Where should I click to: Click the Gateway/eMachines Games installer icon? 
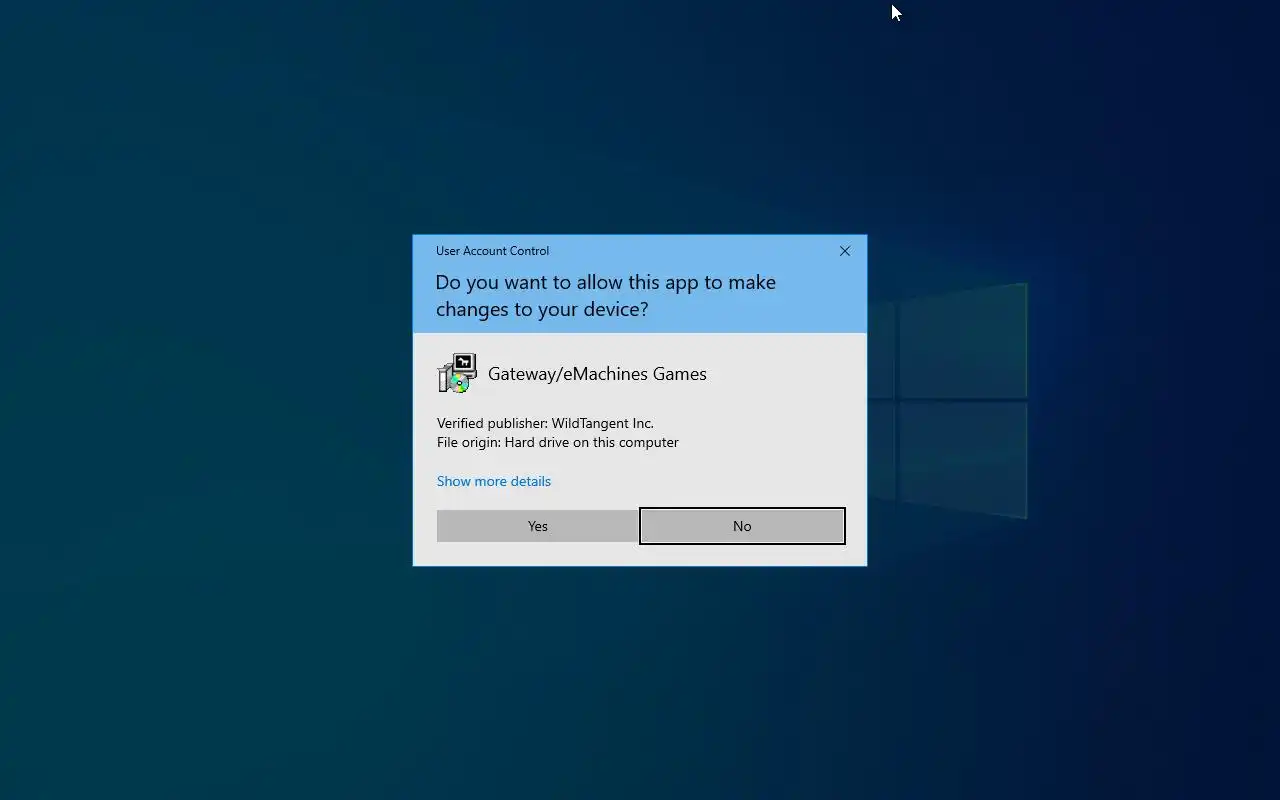[457, 373]
